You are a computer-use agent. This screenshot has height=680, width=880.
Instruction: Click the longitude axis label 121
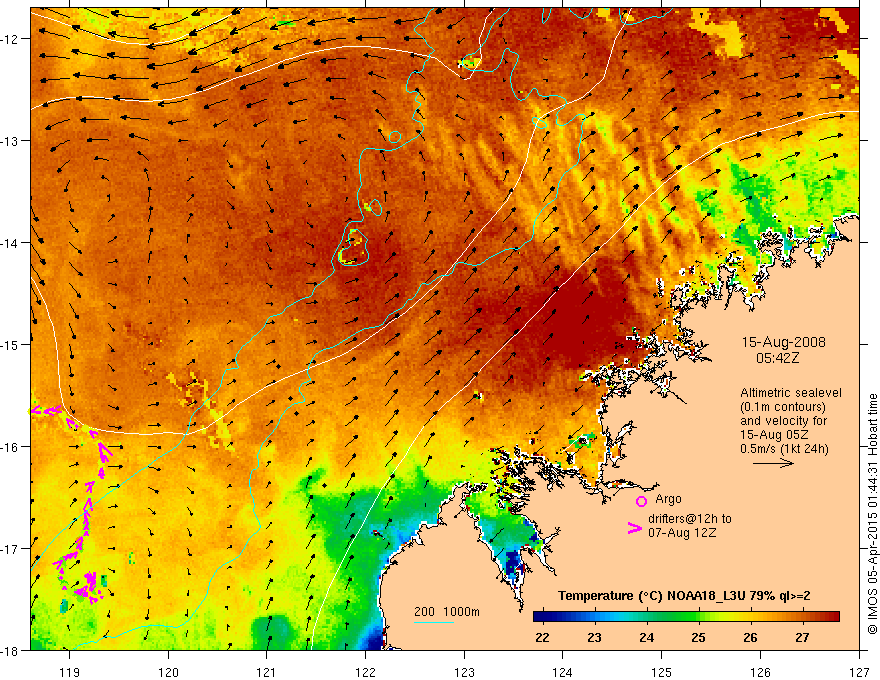pyautogui.click(x=267, y=672)
